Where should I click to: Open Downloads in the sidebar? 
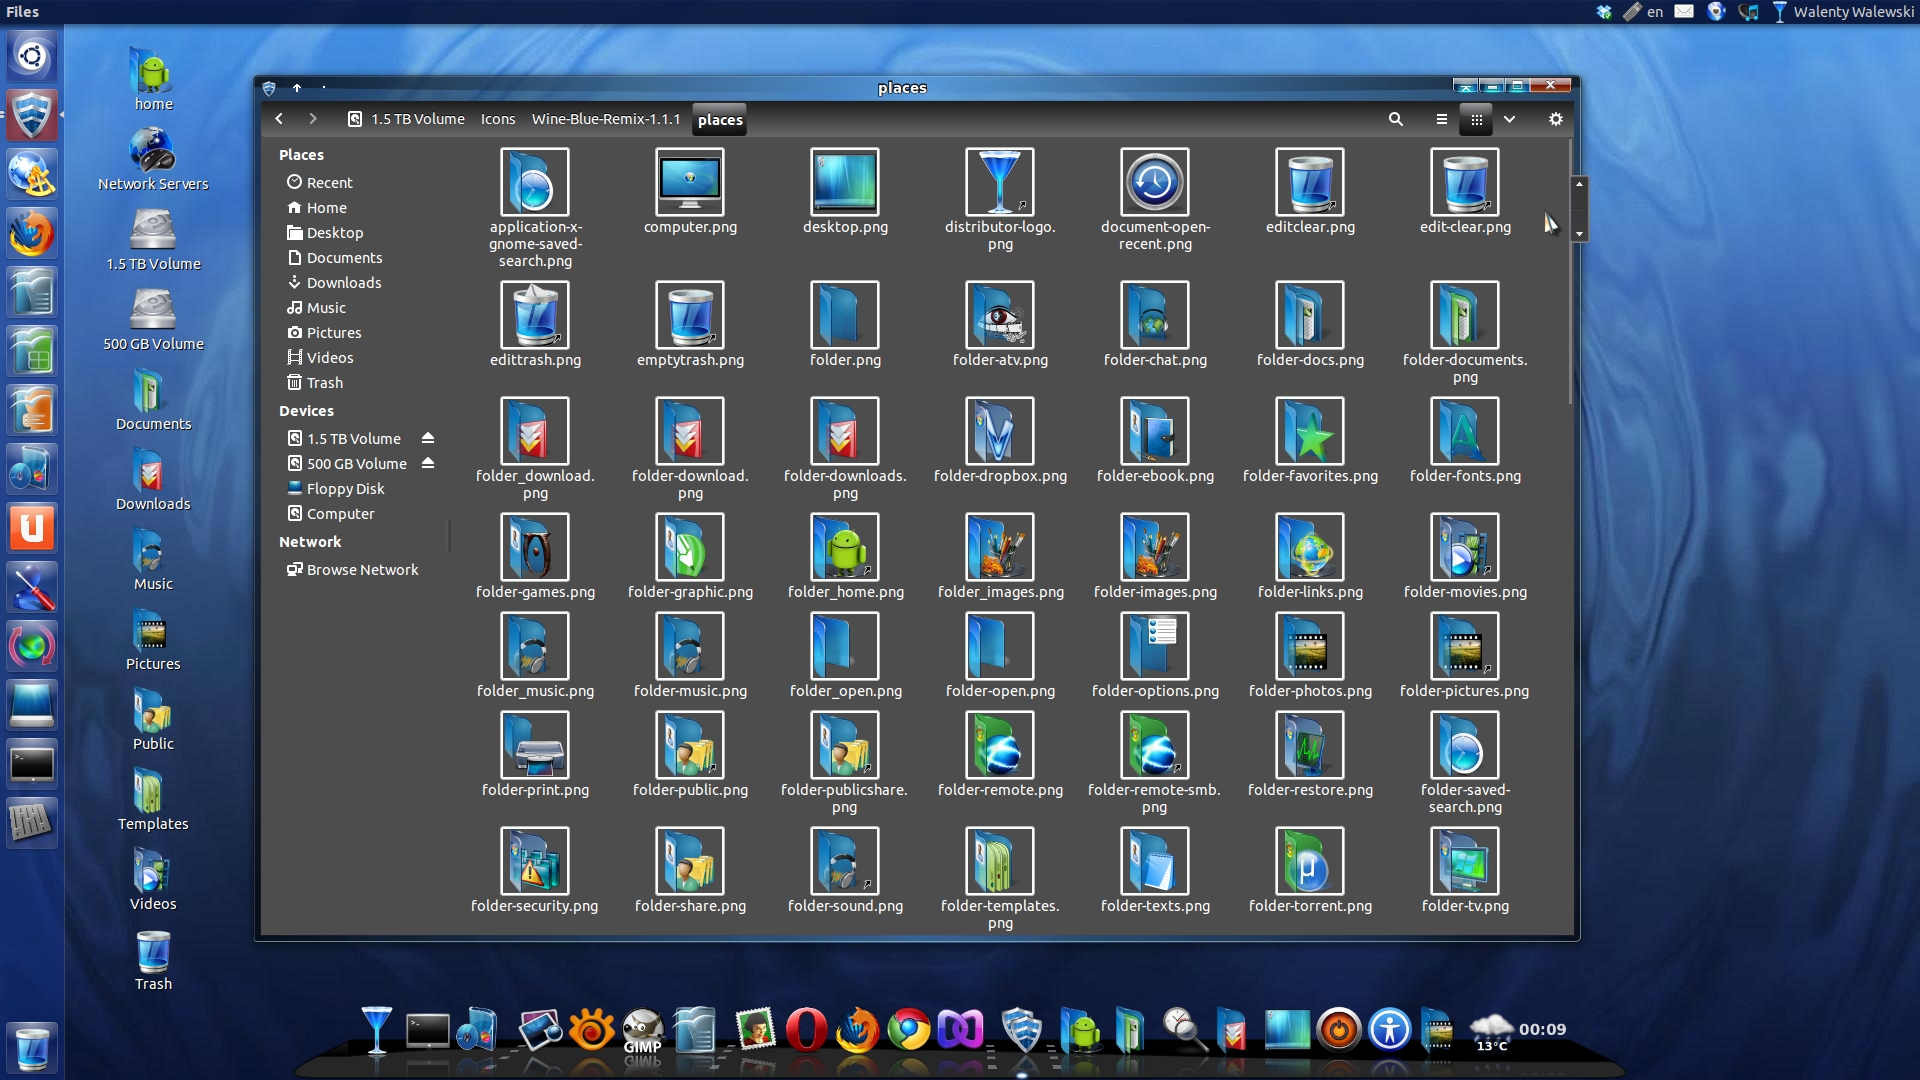[334, 283]
